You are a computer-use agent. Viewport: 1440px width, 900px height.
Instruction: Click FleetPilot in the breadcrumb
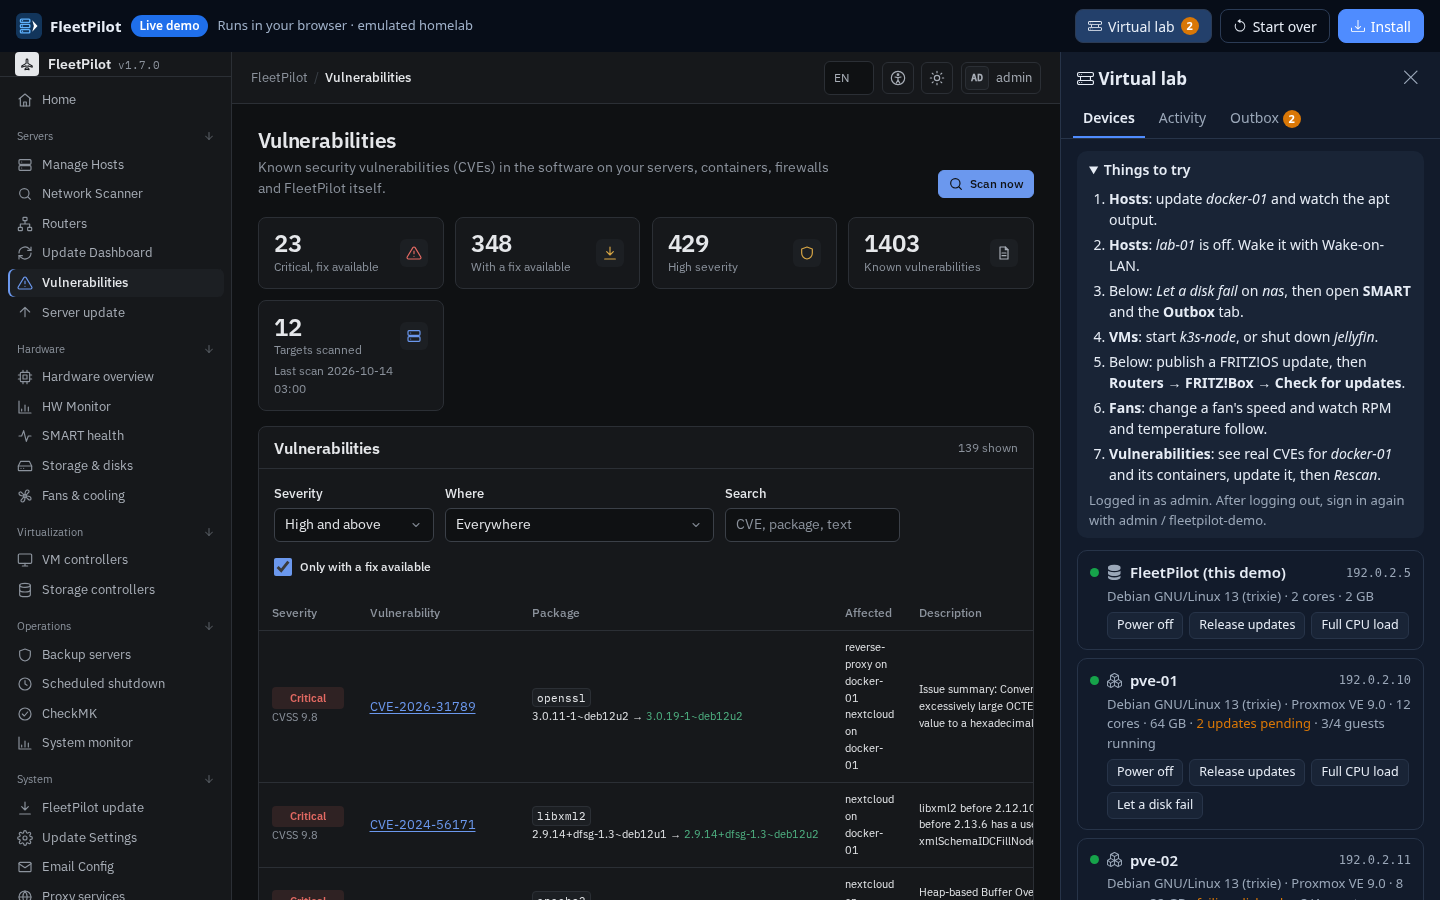[279, 78]
